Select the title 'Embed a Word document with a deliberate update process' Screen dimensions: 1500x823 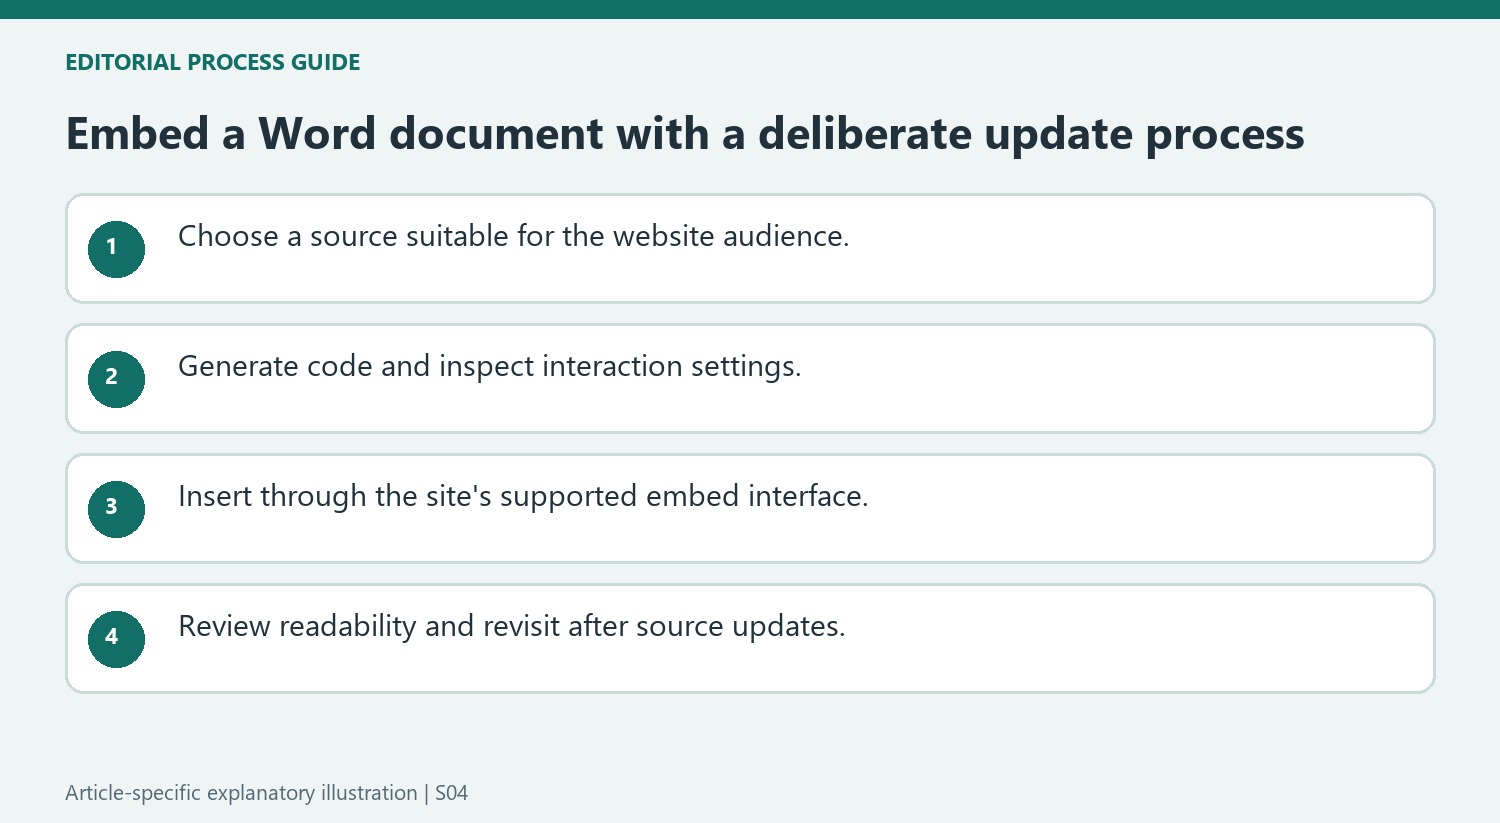click(x=685, y=134)
